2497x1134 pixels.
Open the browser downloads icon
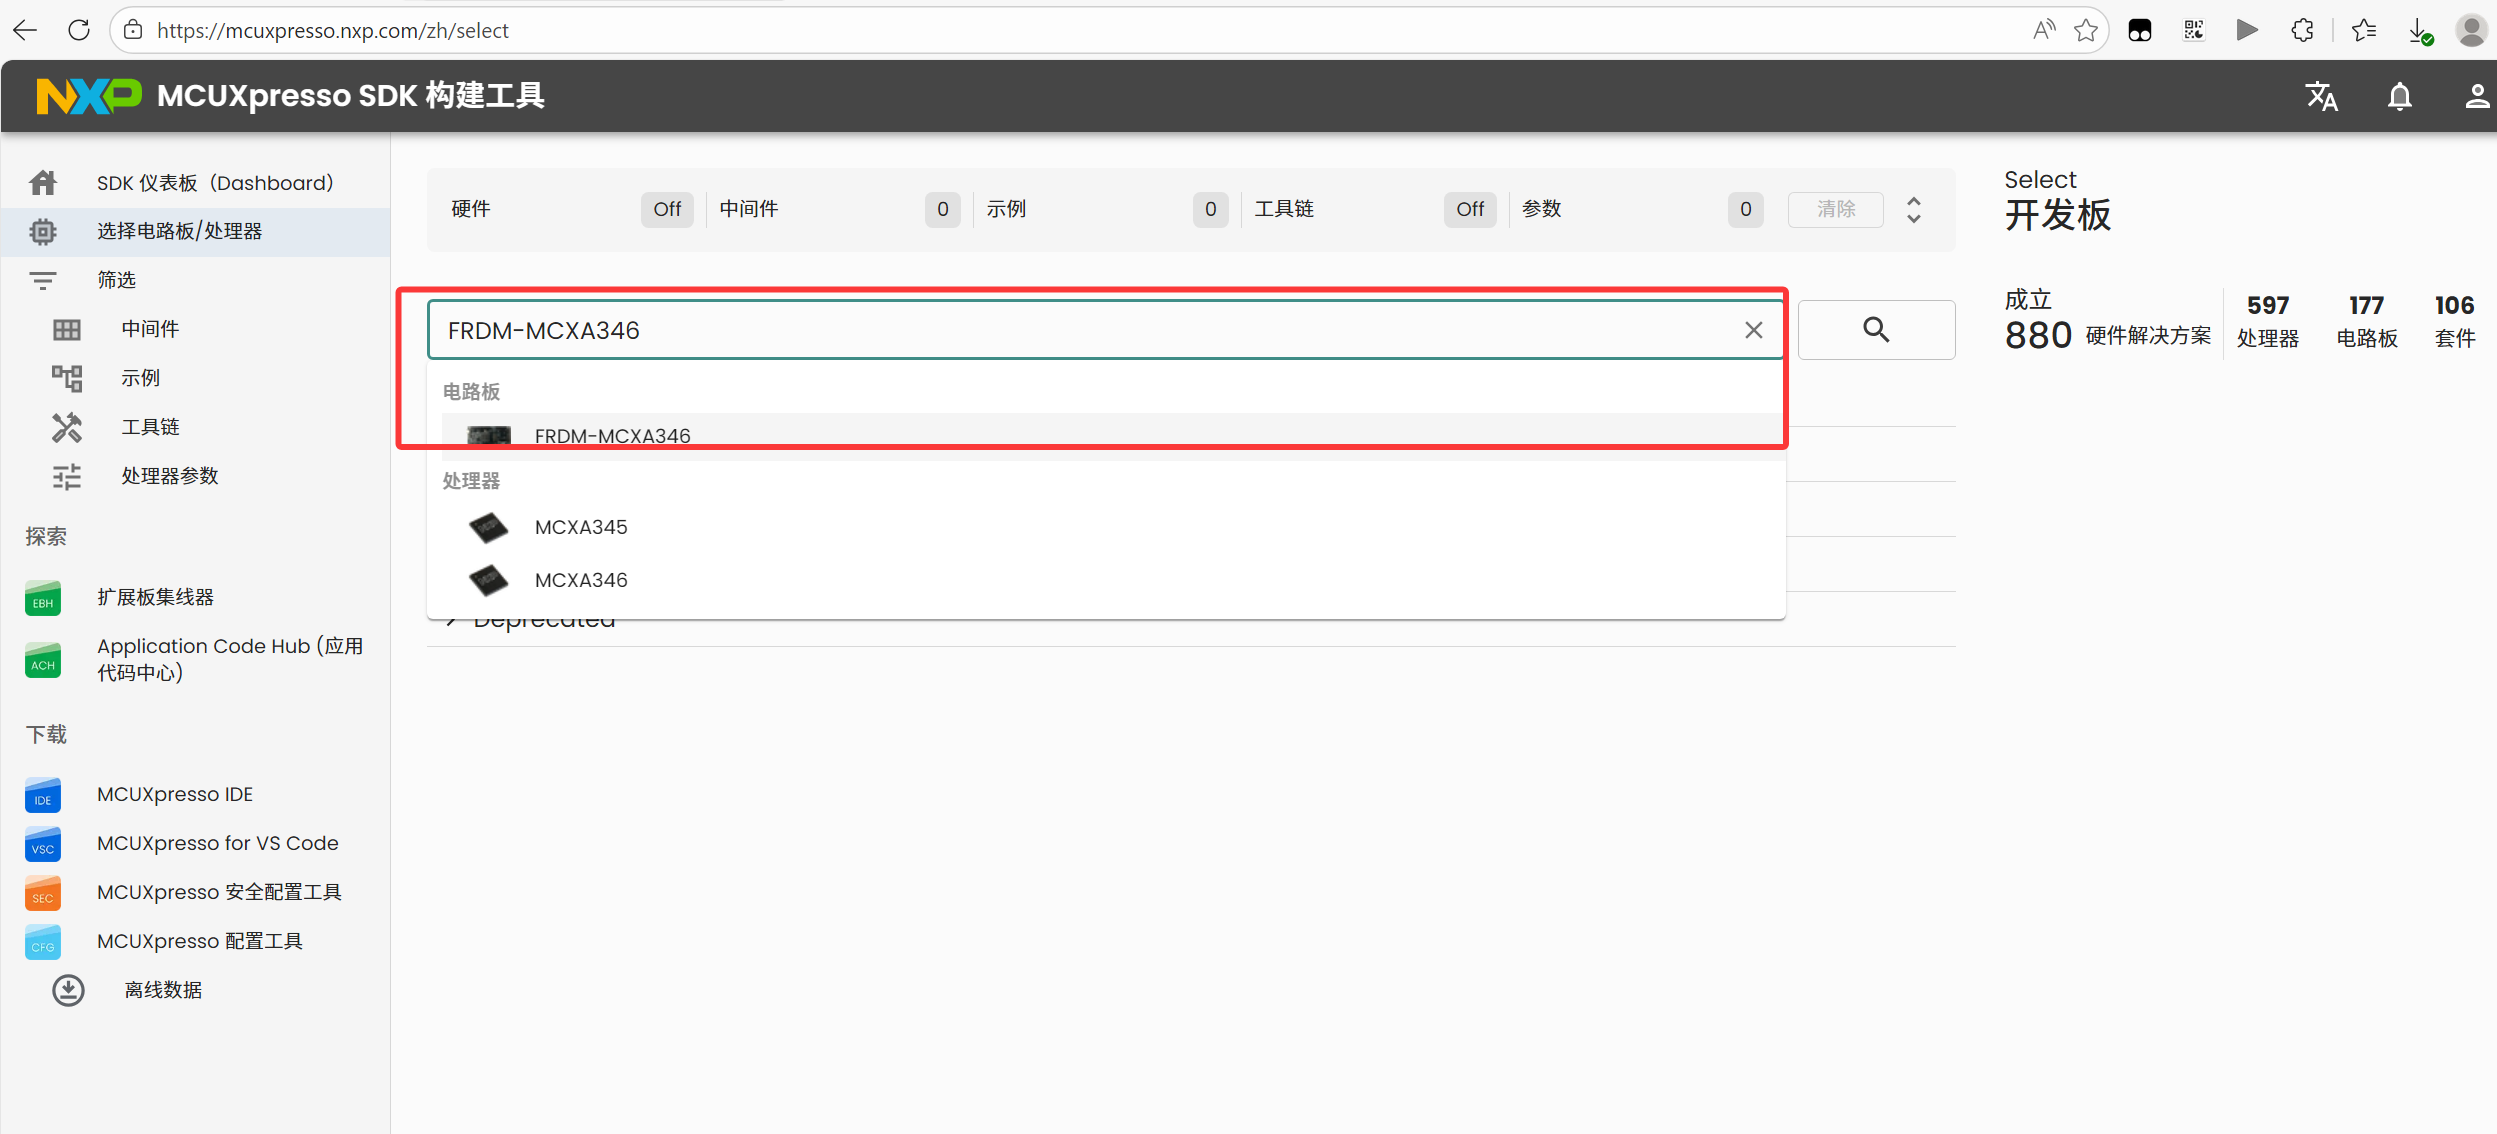(2419, 30)
